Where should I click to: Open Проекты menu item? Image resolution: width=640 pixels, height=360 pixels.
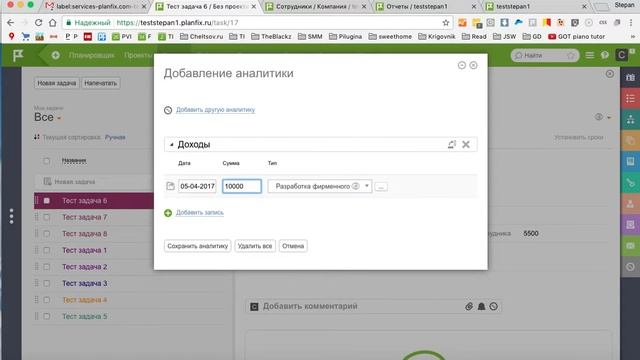[138, 55]
